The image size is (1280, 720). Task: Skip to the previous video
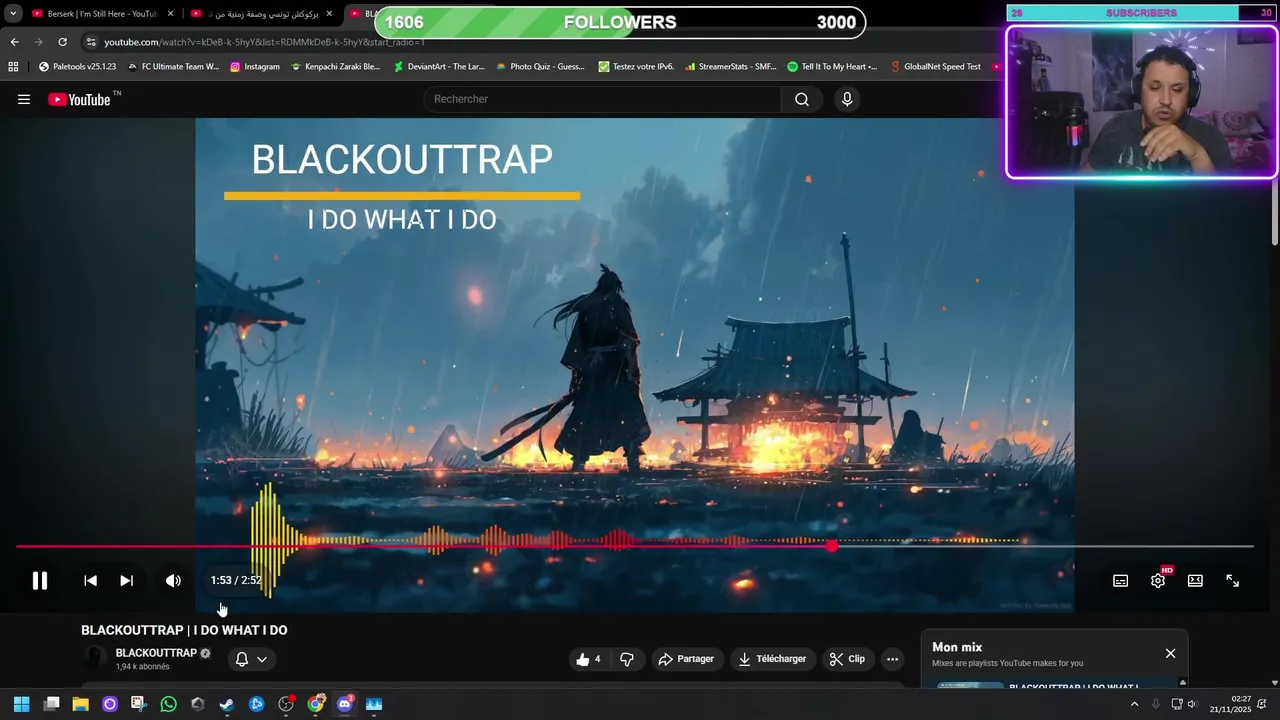click(x=90, y=581)
